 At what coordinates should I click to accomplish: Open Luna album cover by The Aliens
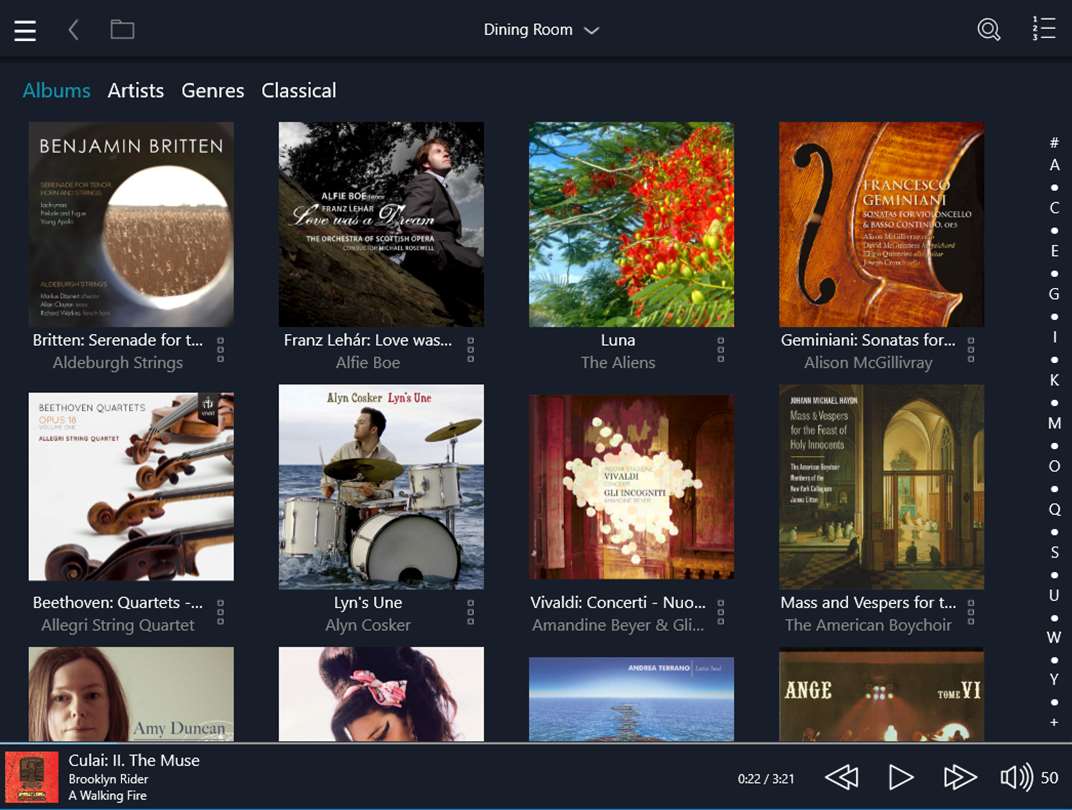(x=632, y=224)
